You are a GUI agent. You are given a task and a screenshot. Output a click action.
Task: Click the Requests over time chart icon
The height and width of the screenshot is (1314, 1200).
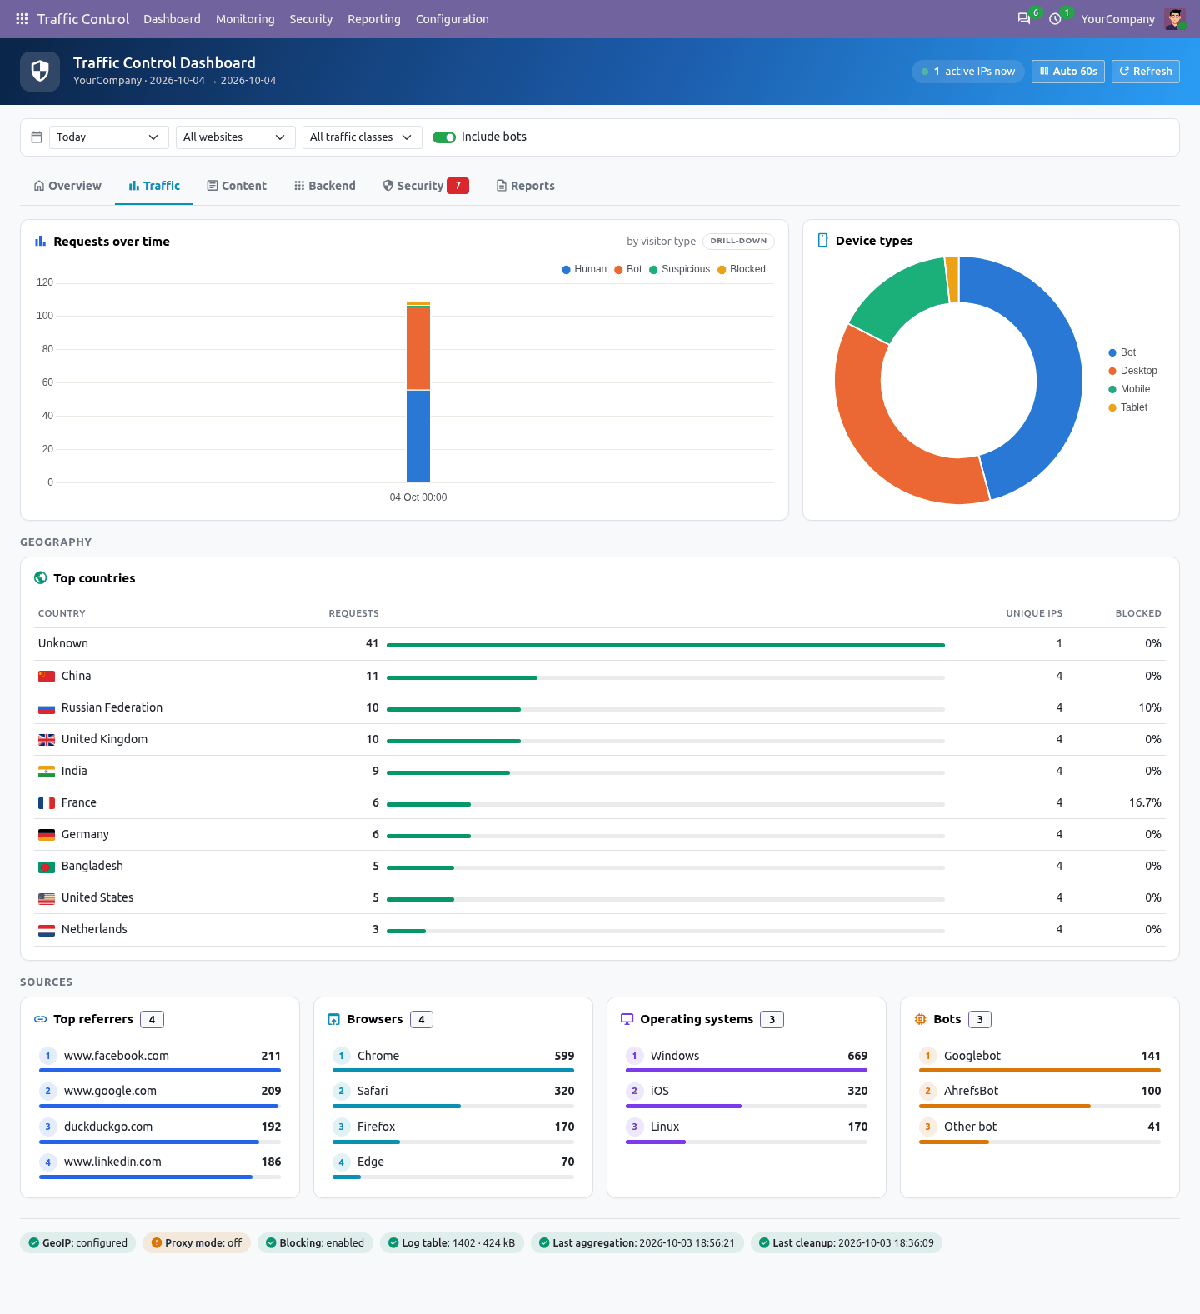(41, 241)
